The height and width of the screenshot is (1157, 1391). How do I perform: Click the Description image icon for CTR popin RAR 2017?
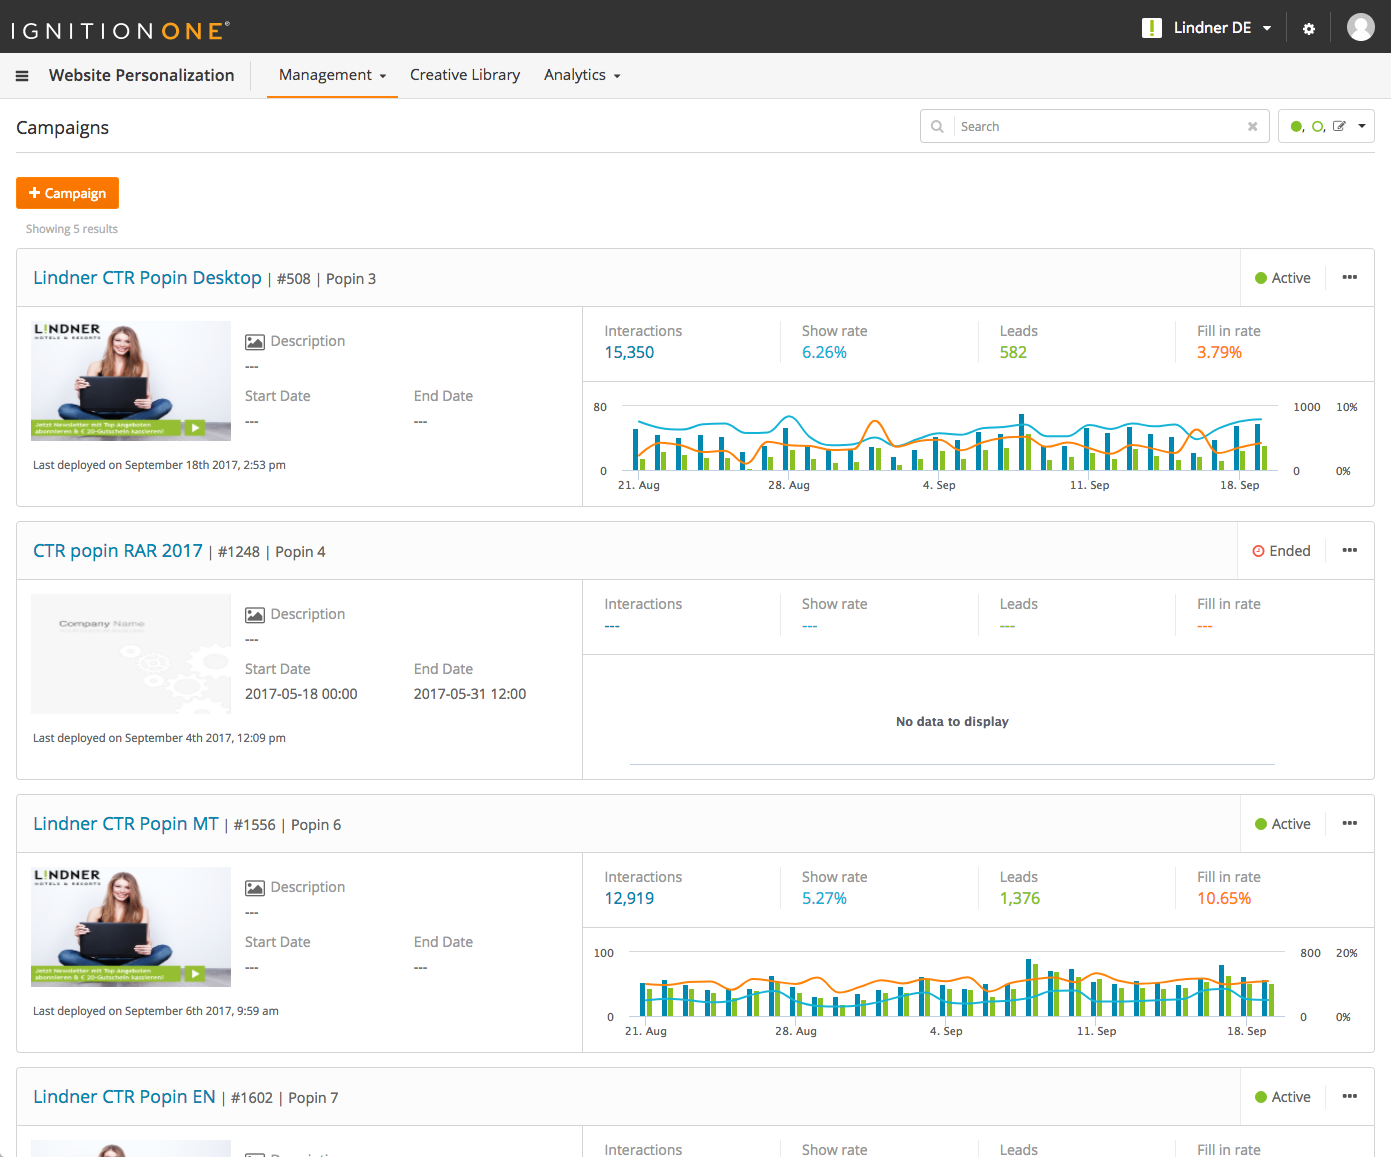point(254,614)
